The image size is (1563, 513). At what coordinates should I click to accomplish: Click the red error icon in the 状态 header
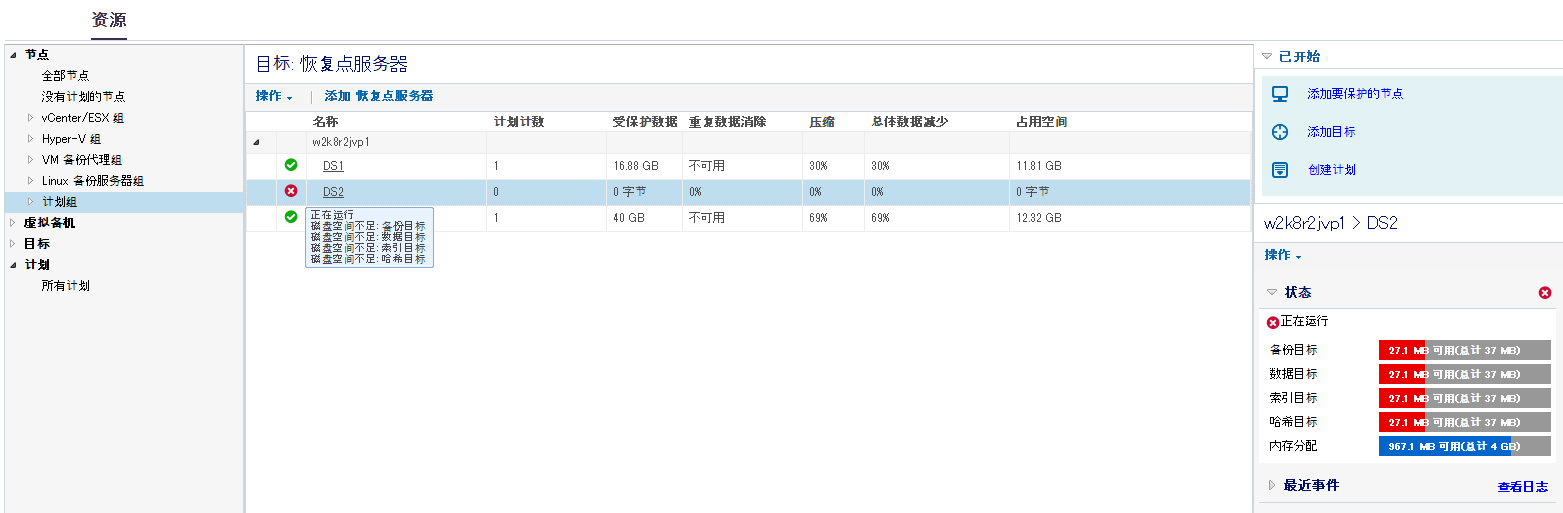coord(1545,292)
